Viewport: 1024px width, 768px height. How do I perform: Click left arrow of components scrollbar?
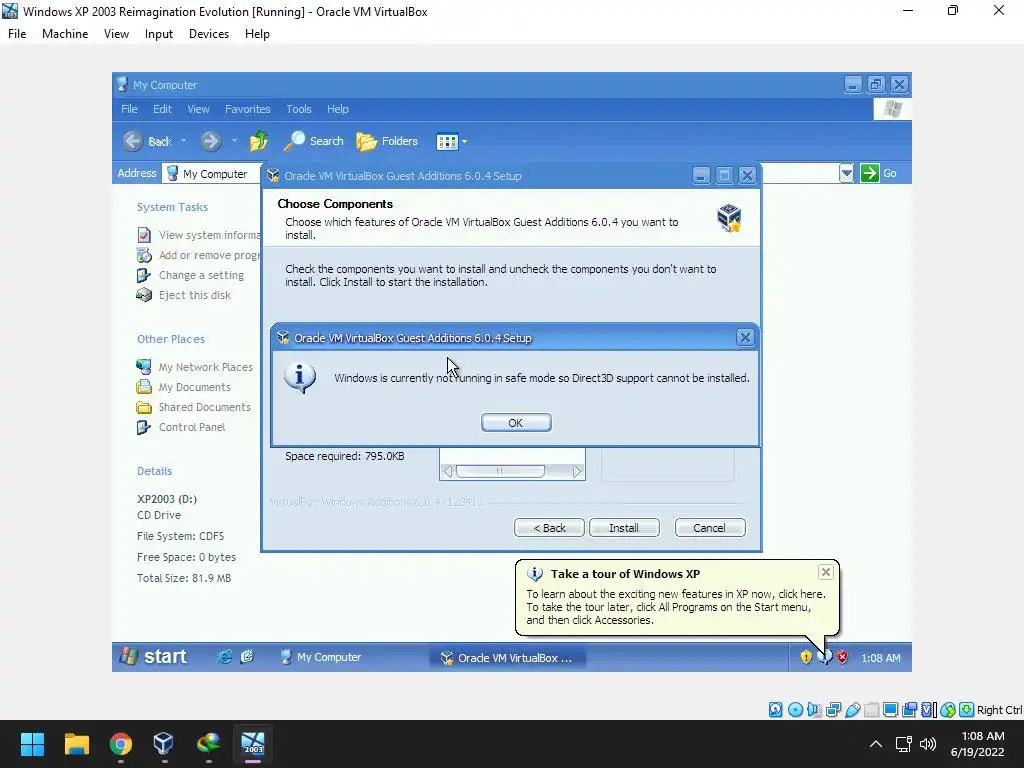tap(447, 471)
